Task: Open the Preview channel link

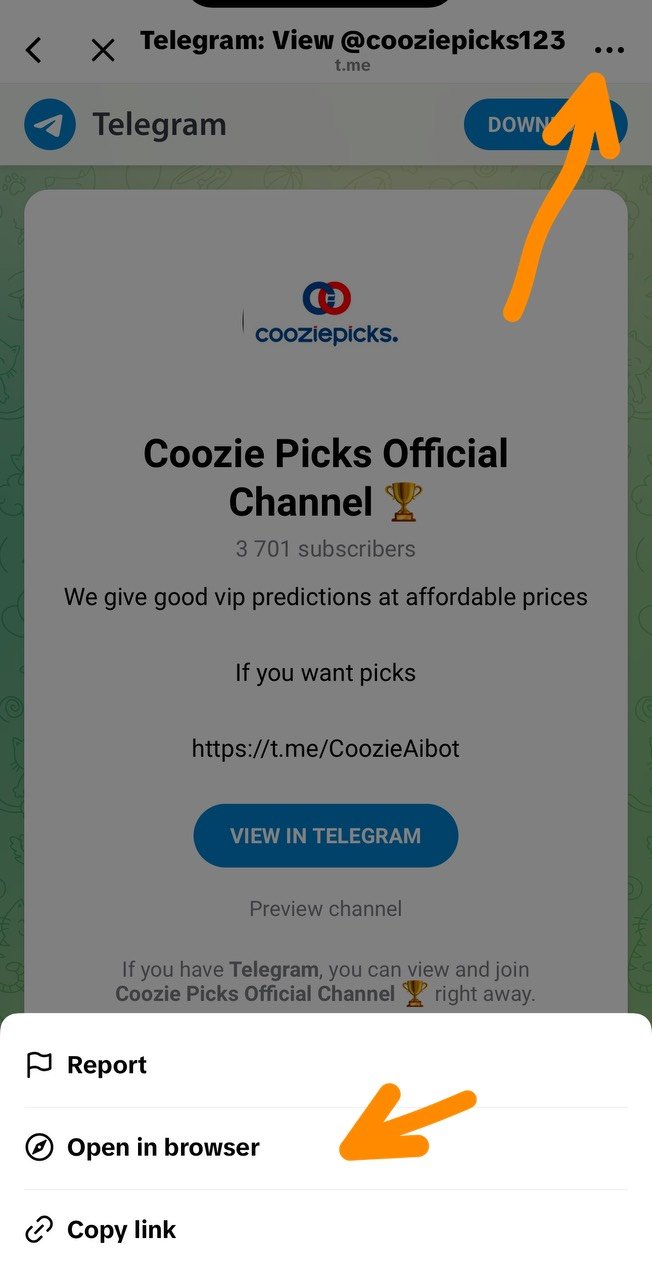Action: click(x=326, y=909)
